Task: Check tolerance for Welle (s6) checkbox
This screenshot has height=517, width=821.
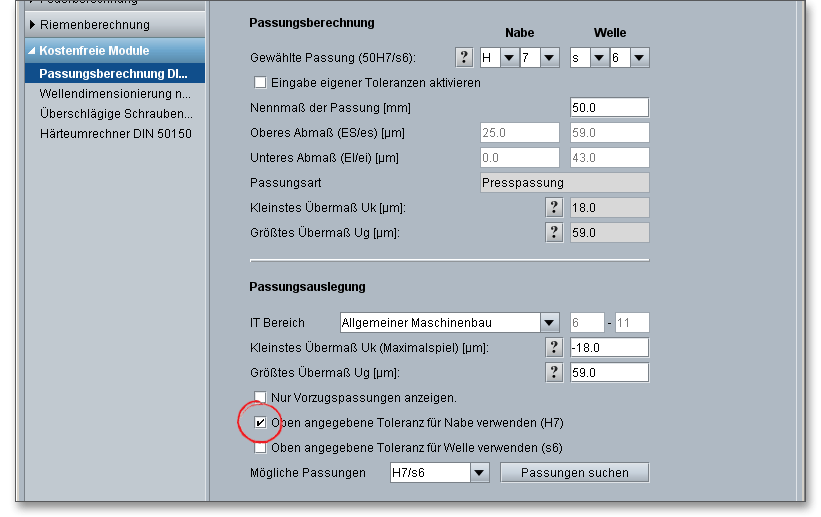Action: [261, 448]
